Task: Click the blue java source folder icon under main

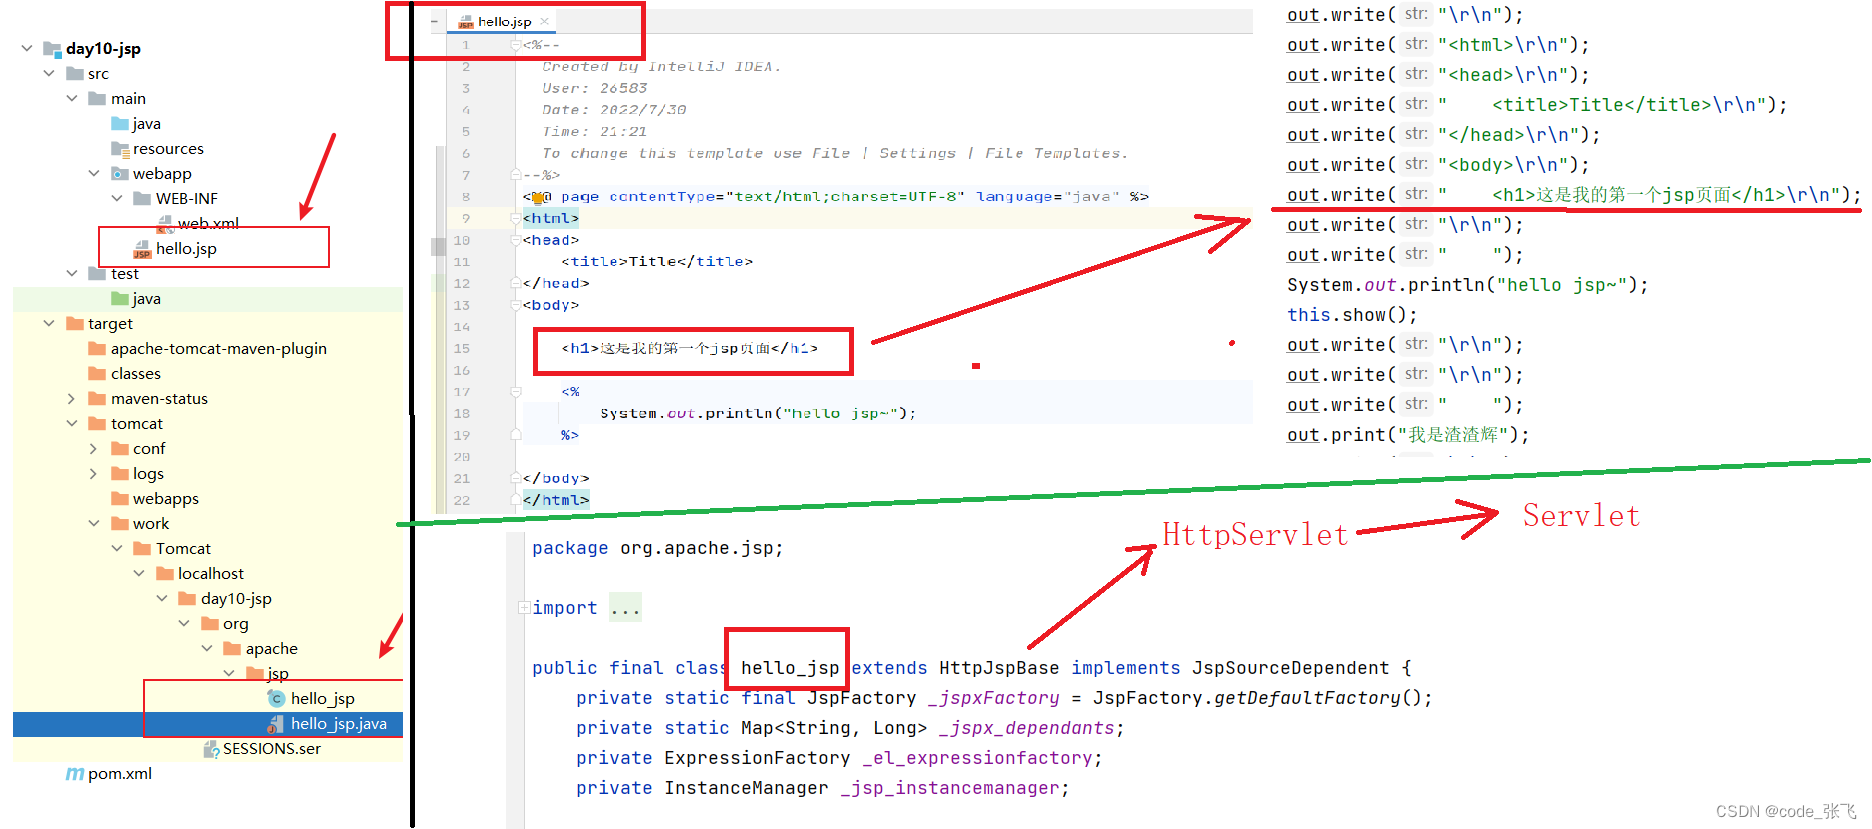Action: pos(120,124)
